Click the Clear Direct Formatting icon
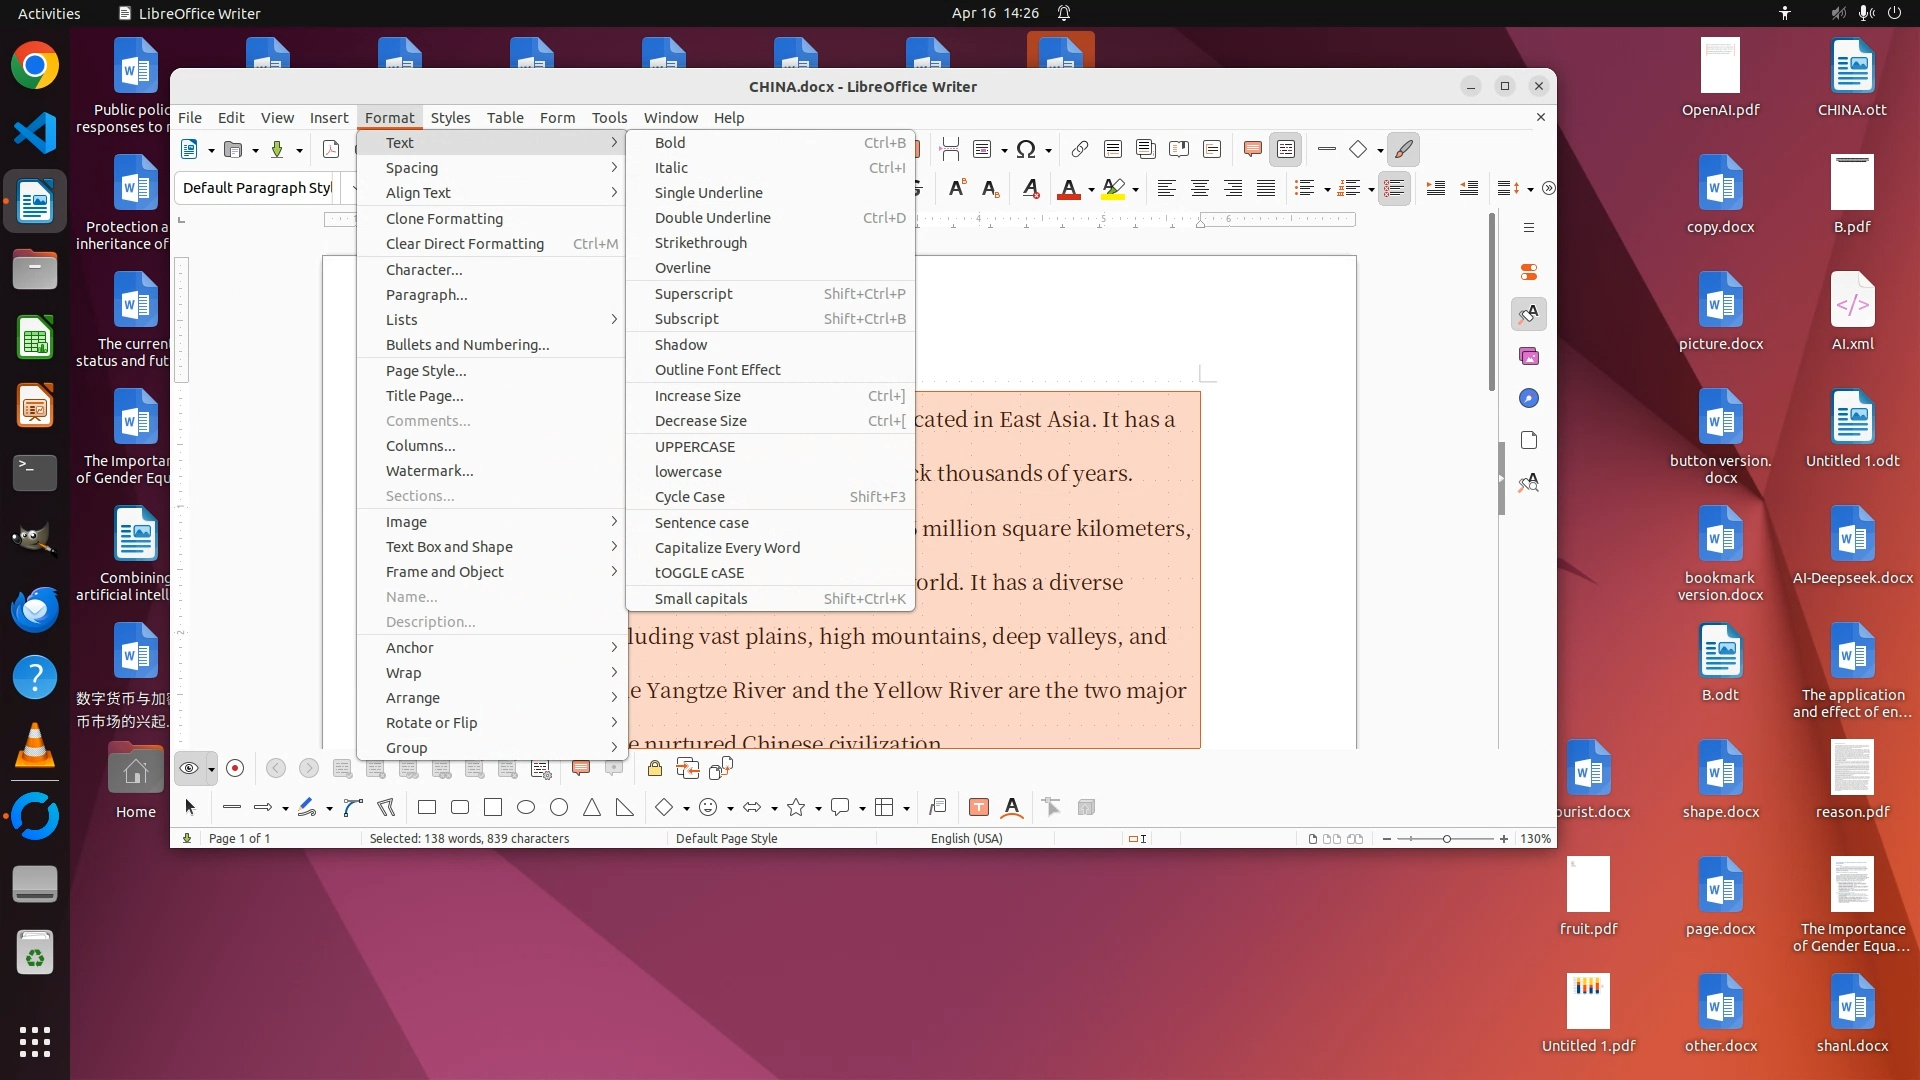 click(1030, 188)
